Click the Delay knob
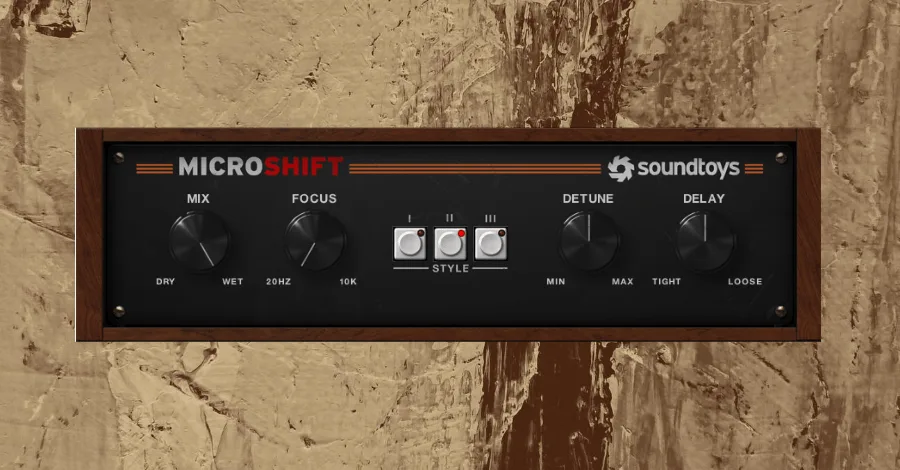The width and height of the screenshot is (900, 470). [x=705, y=240]
